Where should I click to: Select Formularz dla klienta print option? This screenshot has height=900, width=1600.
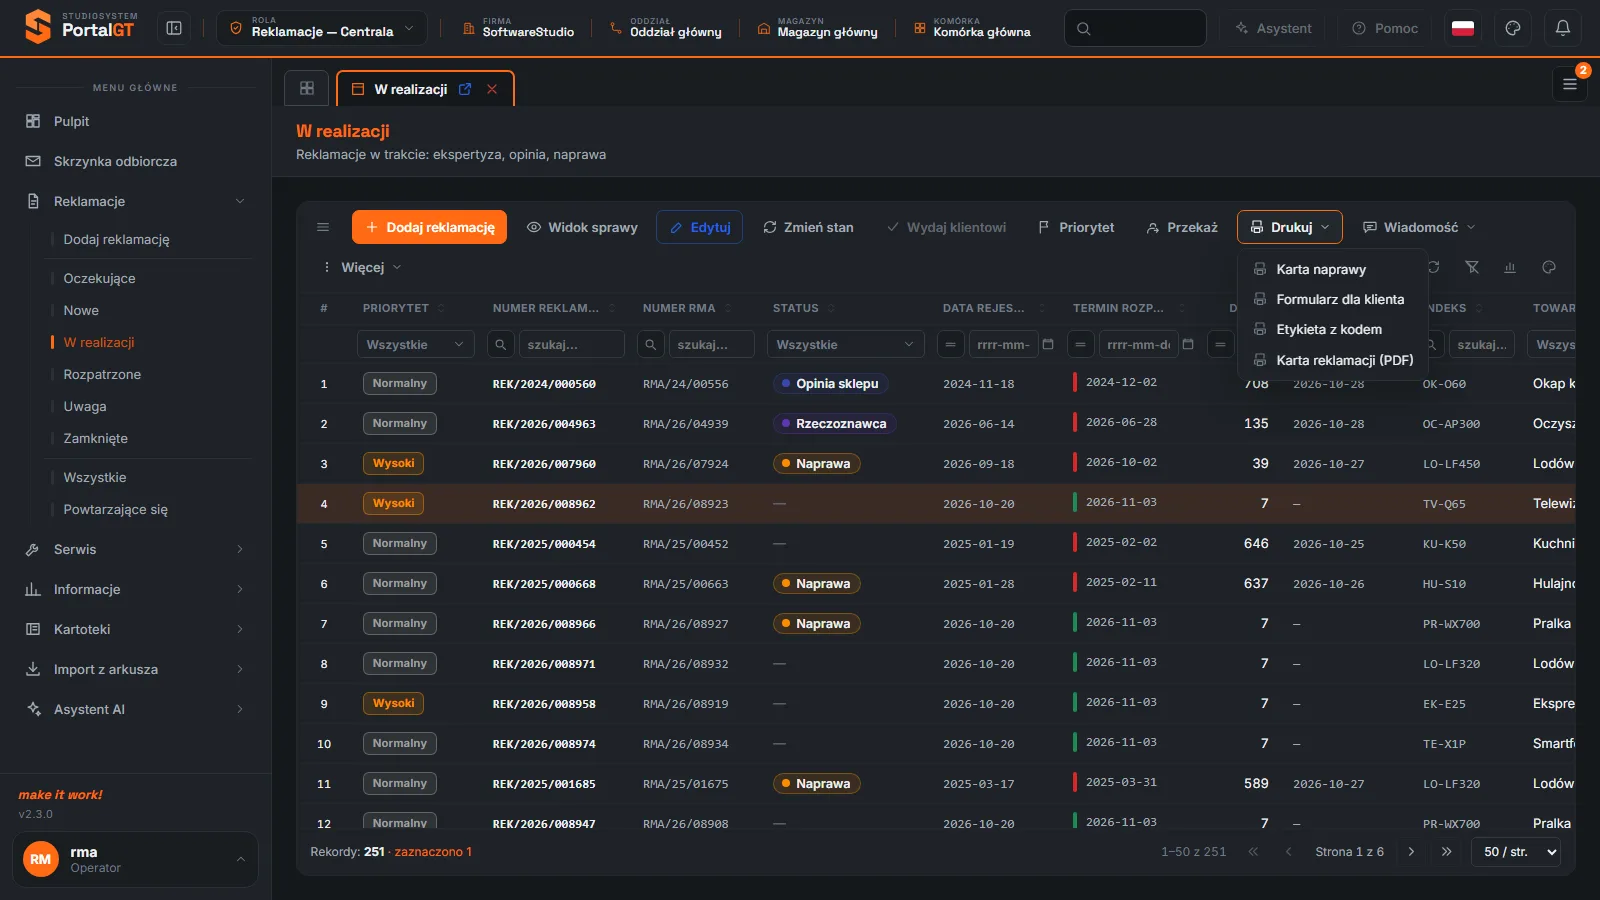[x=1332, y=299]
